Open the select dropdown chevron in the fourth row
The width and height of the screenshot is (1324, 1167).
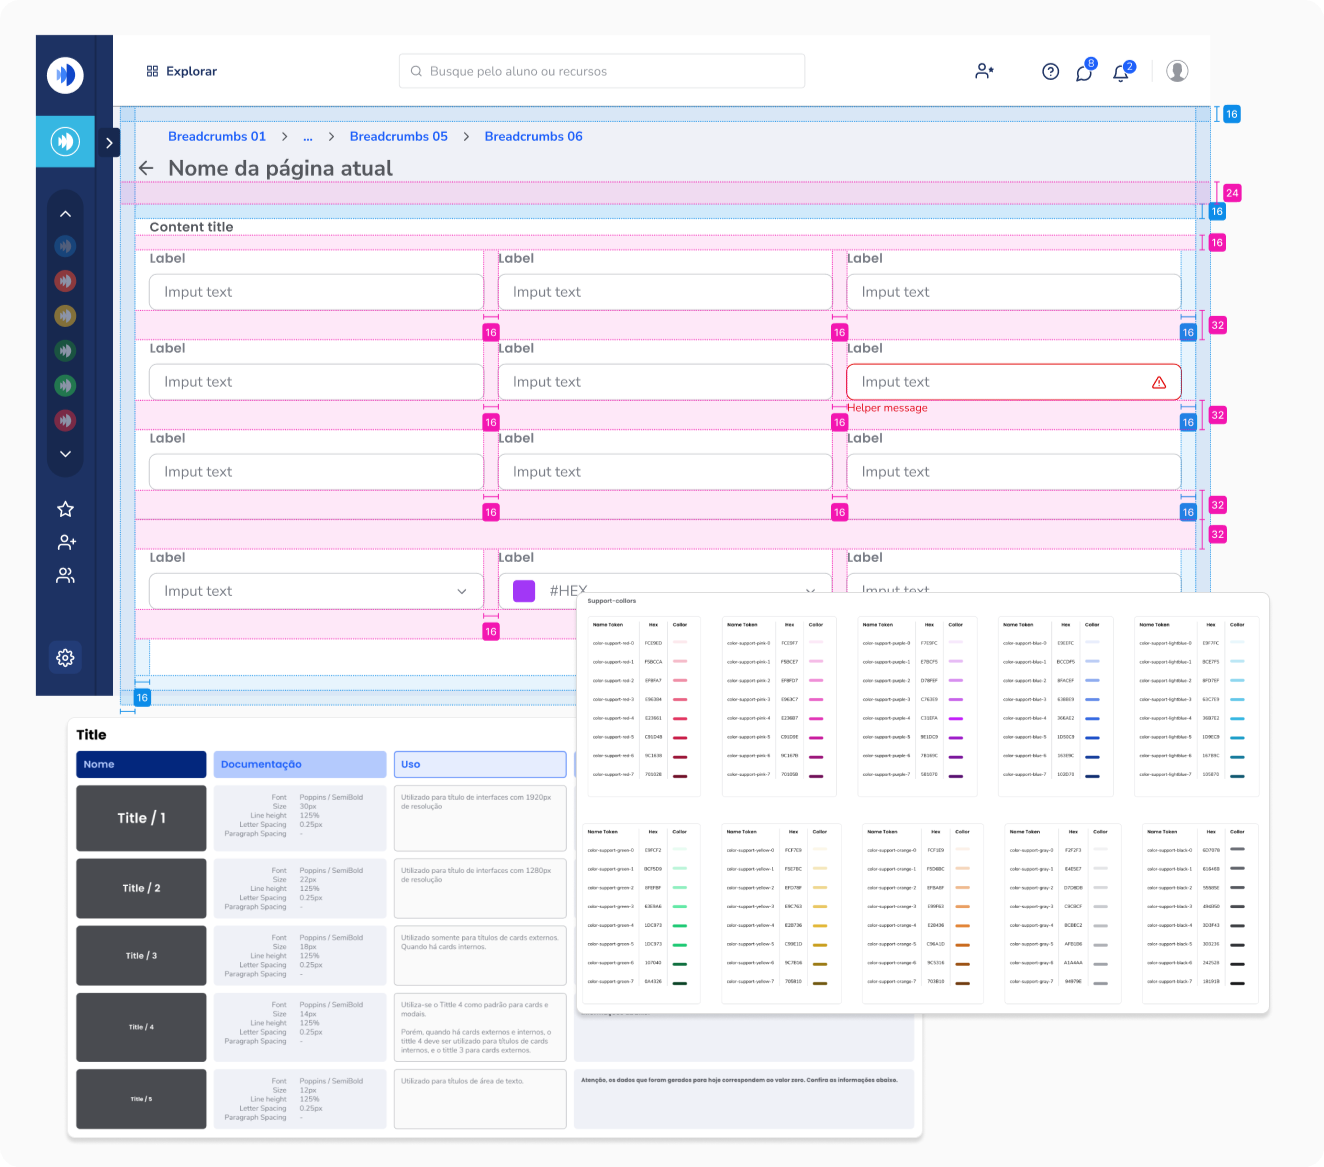(x=462, y=591)
